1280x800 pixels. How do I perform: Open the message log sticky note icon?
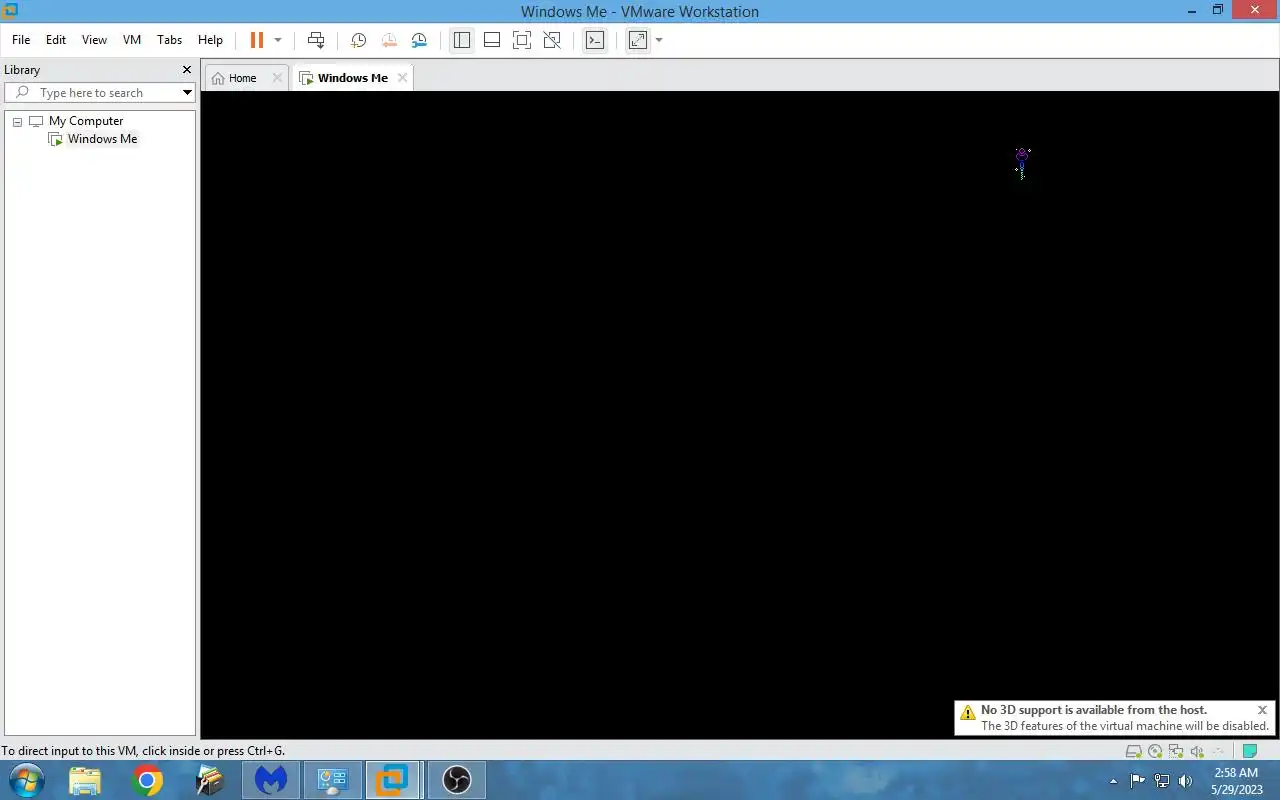click(x=1249, y=752)
